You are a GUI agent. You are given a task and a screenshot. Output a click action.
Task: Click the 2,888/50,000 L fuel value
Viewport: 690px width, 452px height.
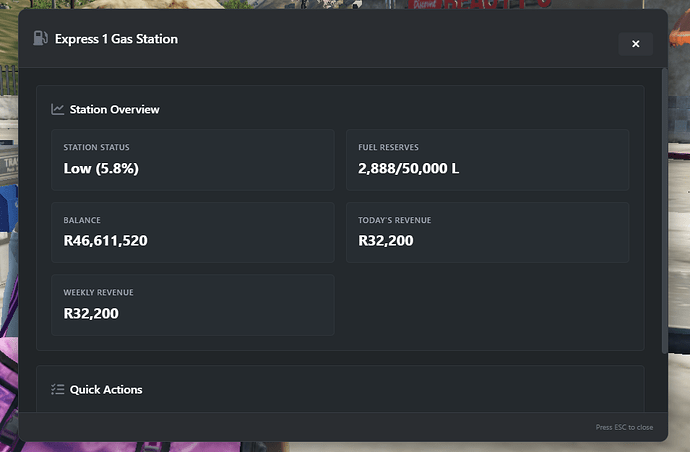click(408, 168)
